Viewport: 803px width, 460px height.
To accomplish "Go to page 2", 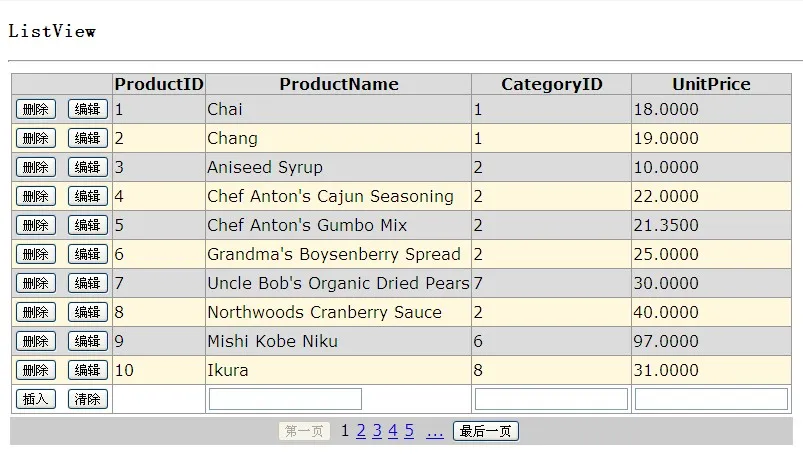I will (361, 431).
